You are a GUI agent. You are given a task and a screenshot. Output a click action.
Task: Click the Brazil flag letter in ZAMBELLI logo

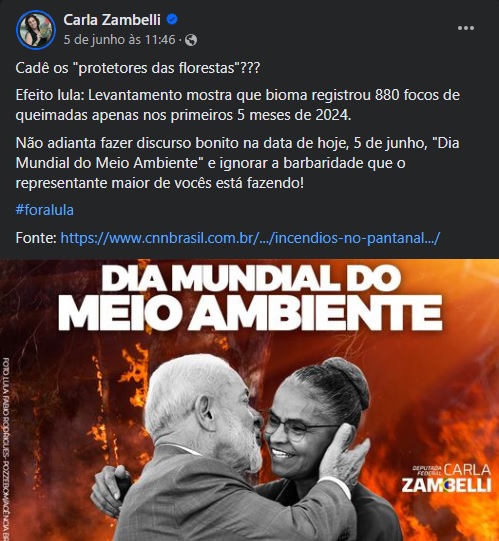[448, 485]
